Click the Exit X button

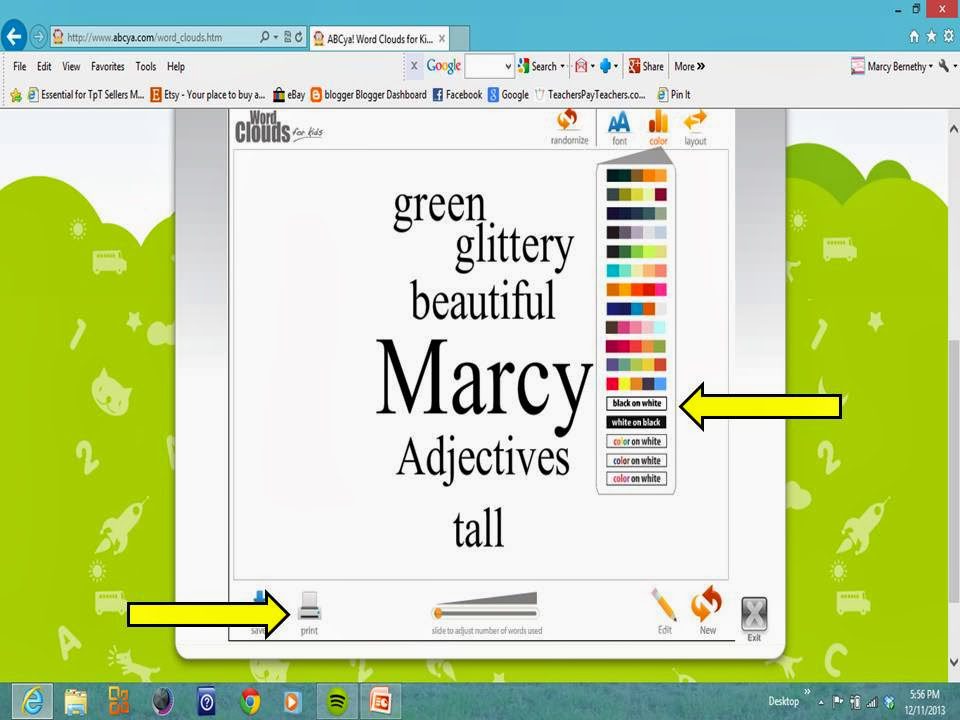754,615
